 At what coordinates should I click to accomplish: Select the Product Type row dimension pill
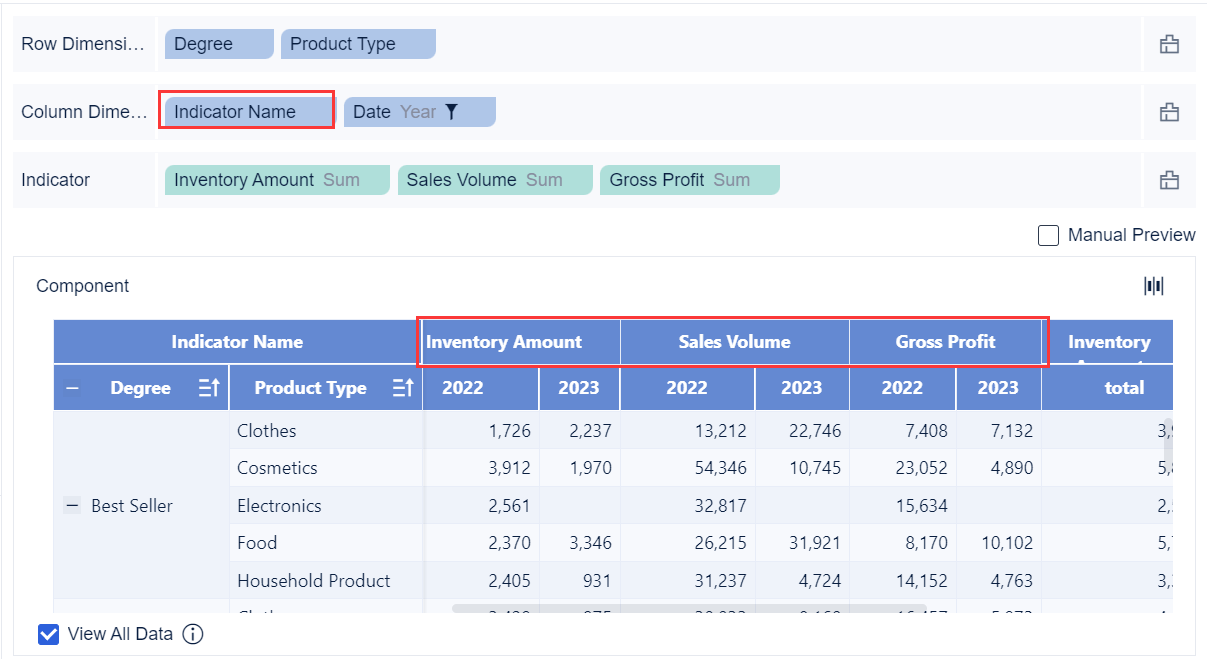pos(358,43)
